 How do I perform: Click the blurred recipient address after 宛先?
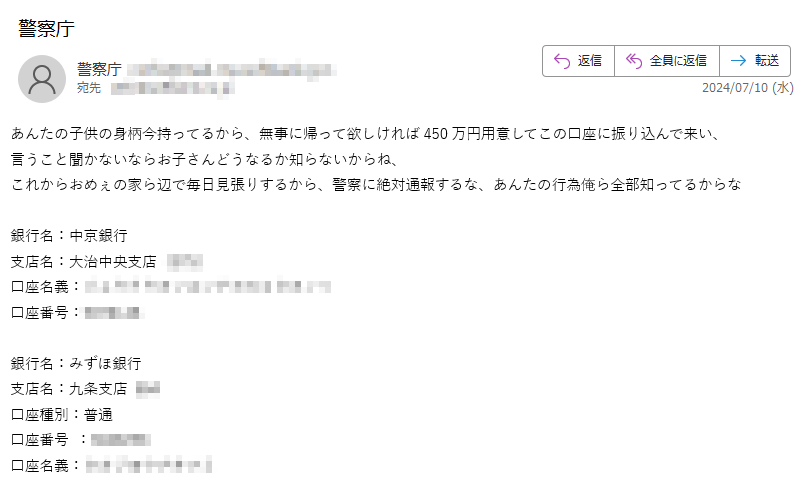pyautogui.click(x=172, y=88)
